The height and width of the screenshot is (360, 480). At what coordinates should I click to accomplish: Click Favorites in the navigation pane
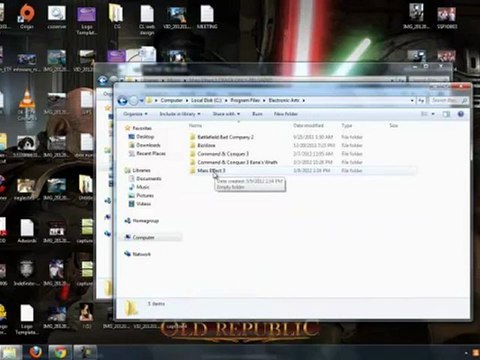tap(142, 128)
